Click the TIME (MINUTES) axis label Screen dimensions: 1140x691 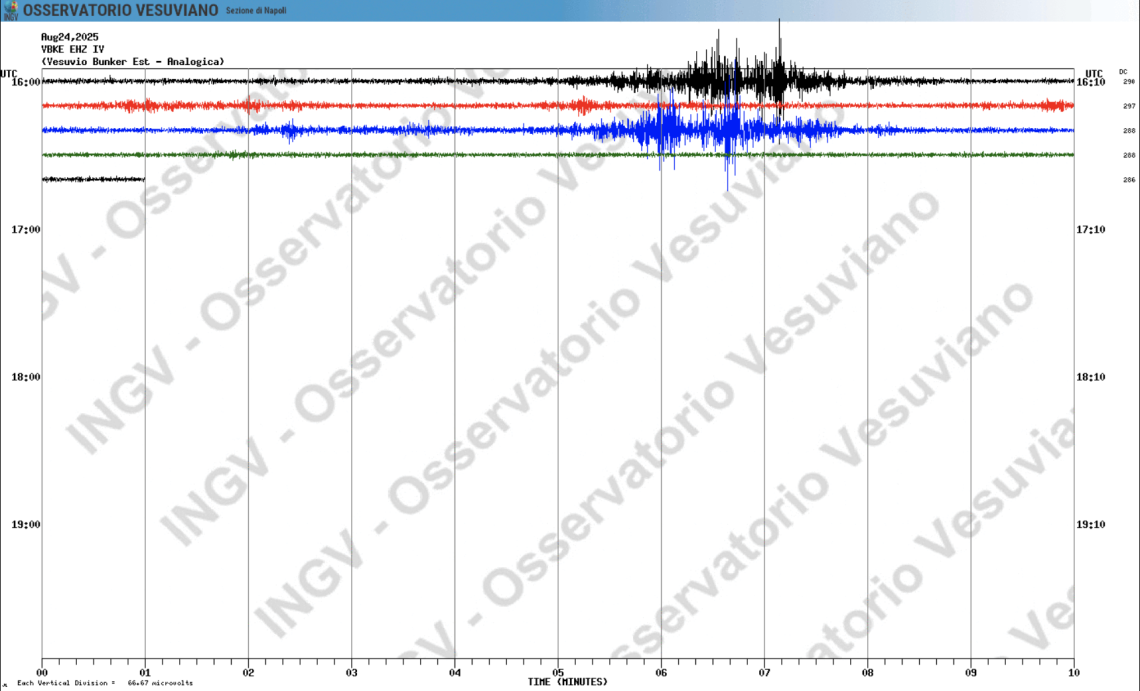tap(567, 682)
